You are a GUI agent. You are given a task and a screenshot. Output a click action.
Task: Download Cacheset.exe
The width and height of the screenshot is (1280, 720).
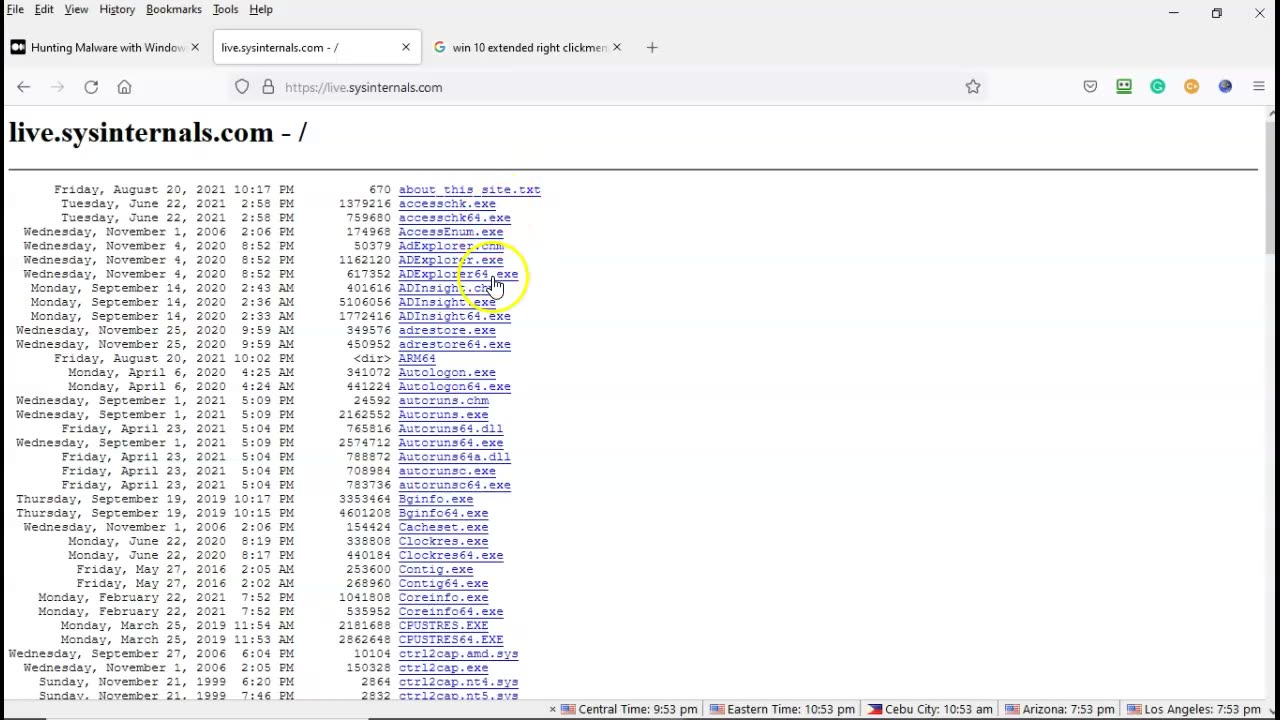(443, 527)
